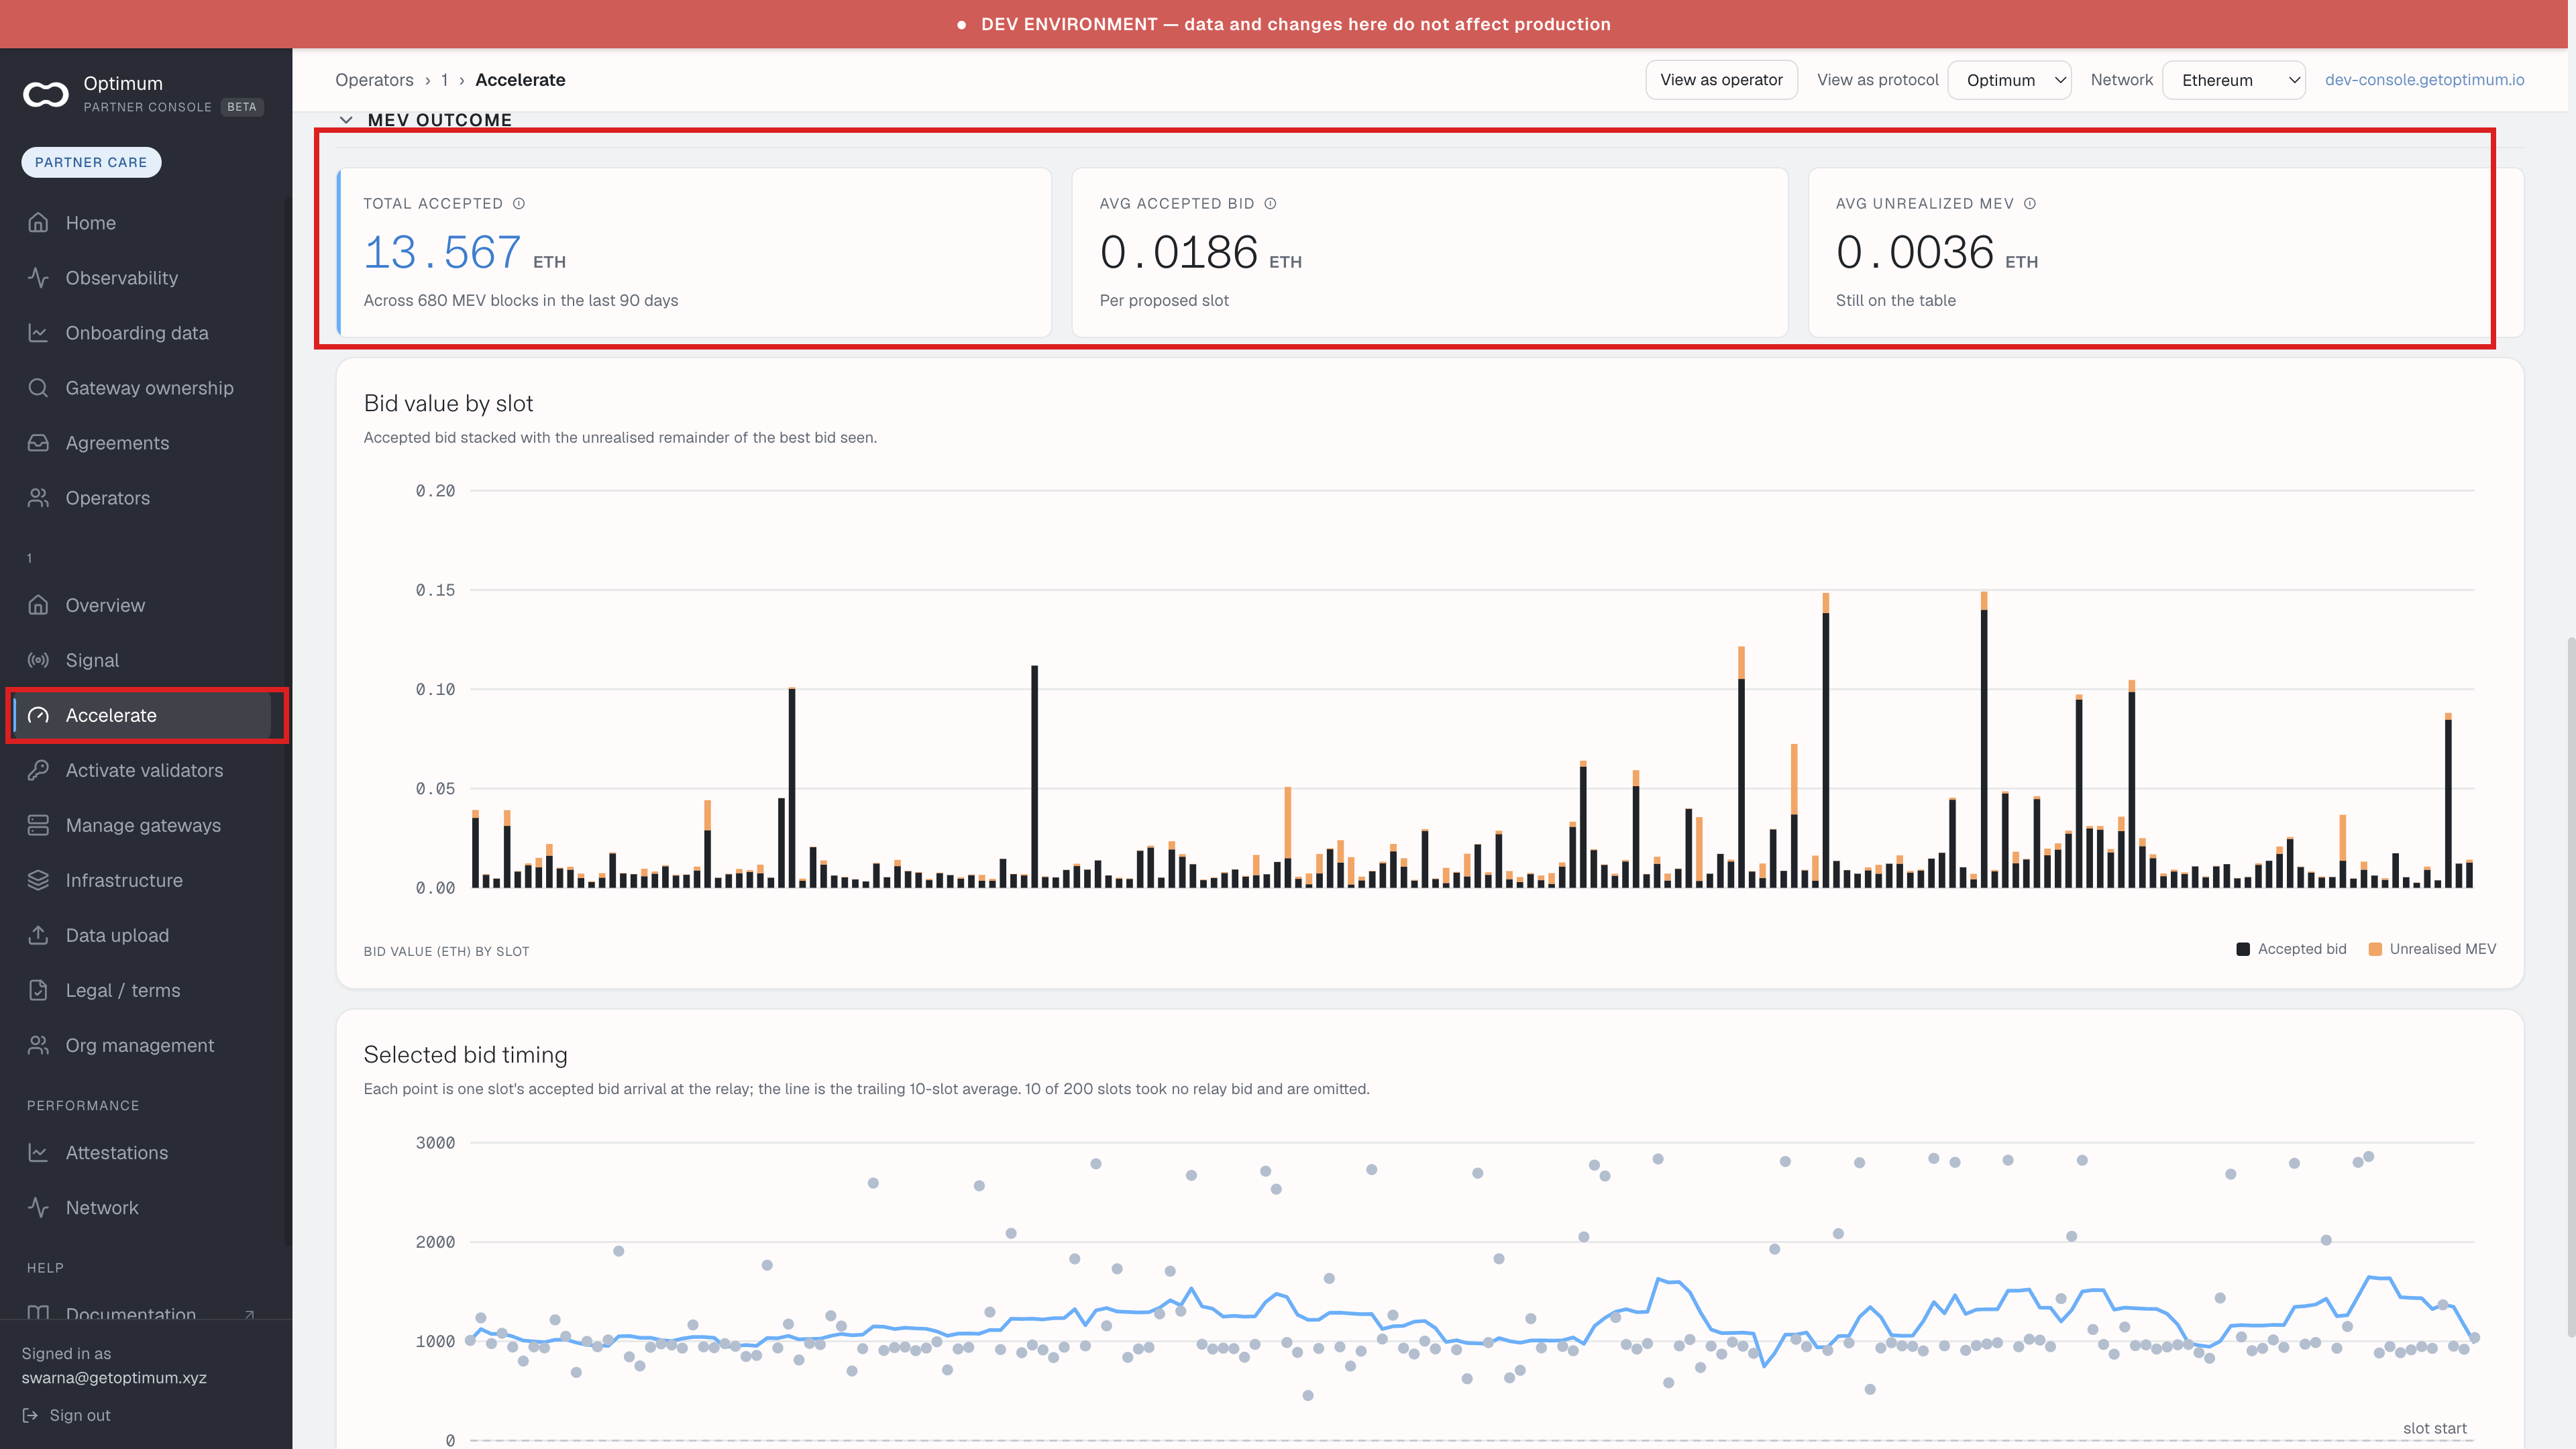Click info icon next to Total Accepted

point(519,203)
